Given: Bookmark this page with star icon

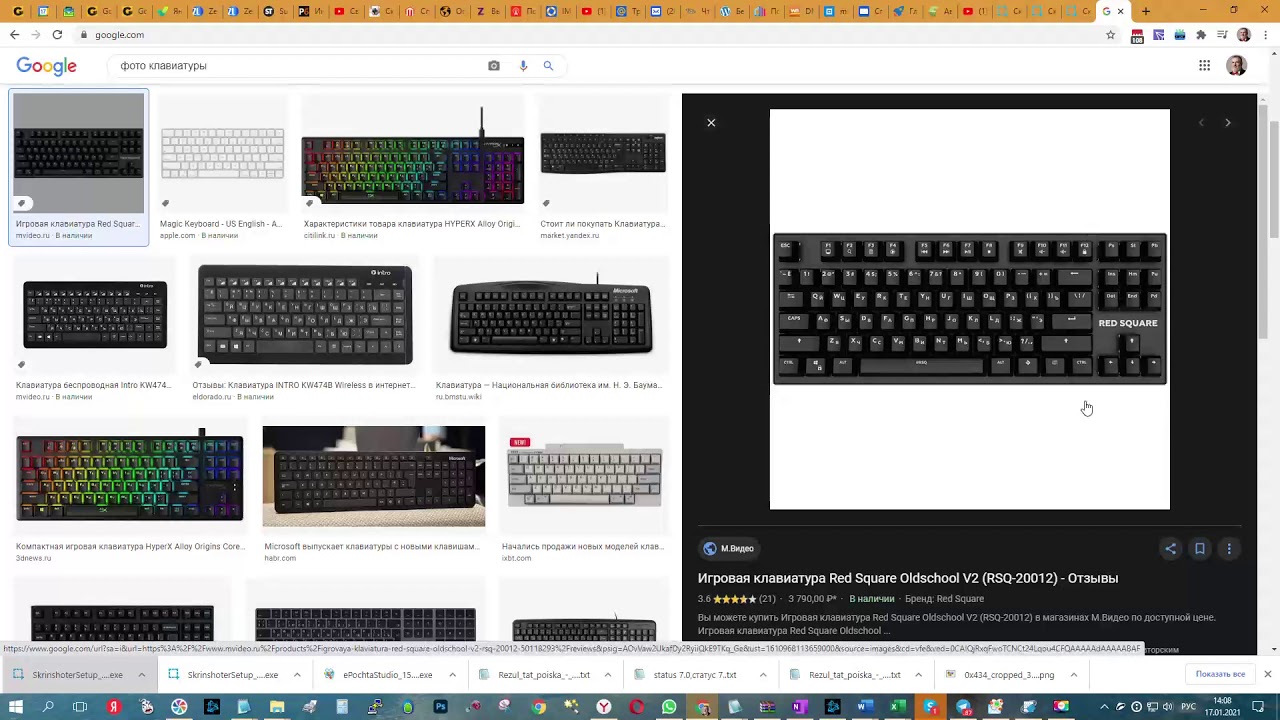Looking at the screenshot, I should coord(1110,34).
